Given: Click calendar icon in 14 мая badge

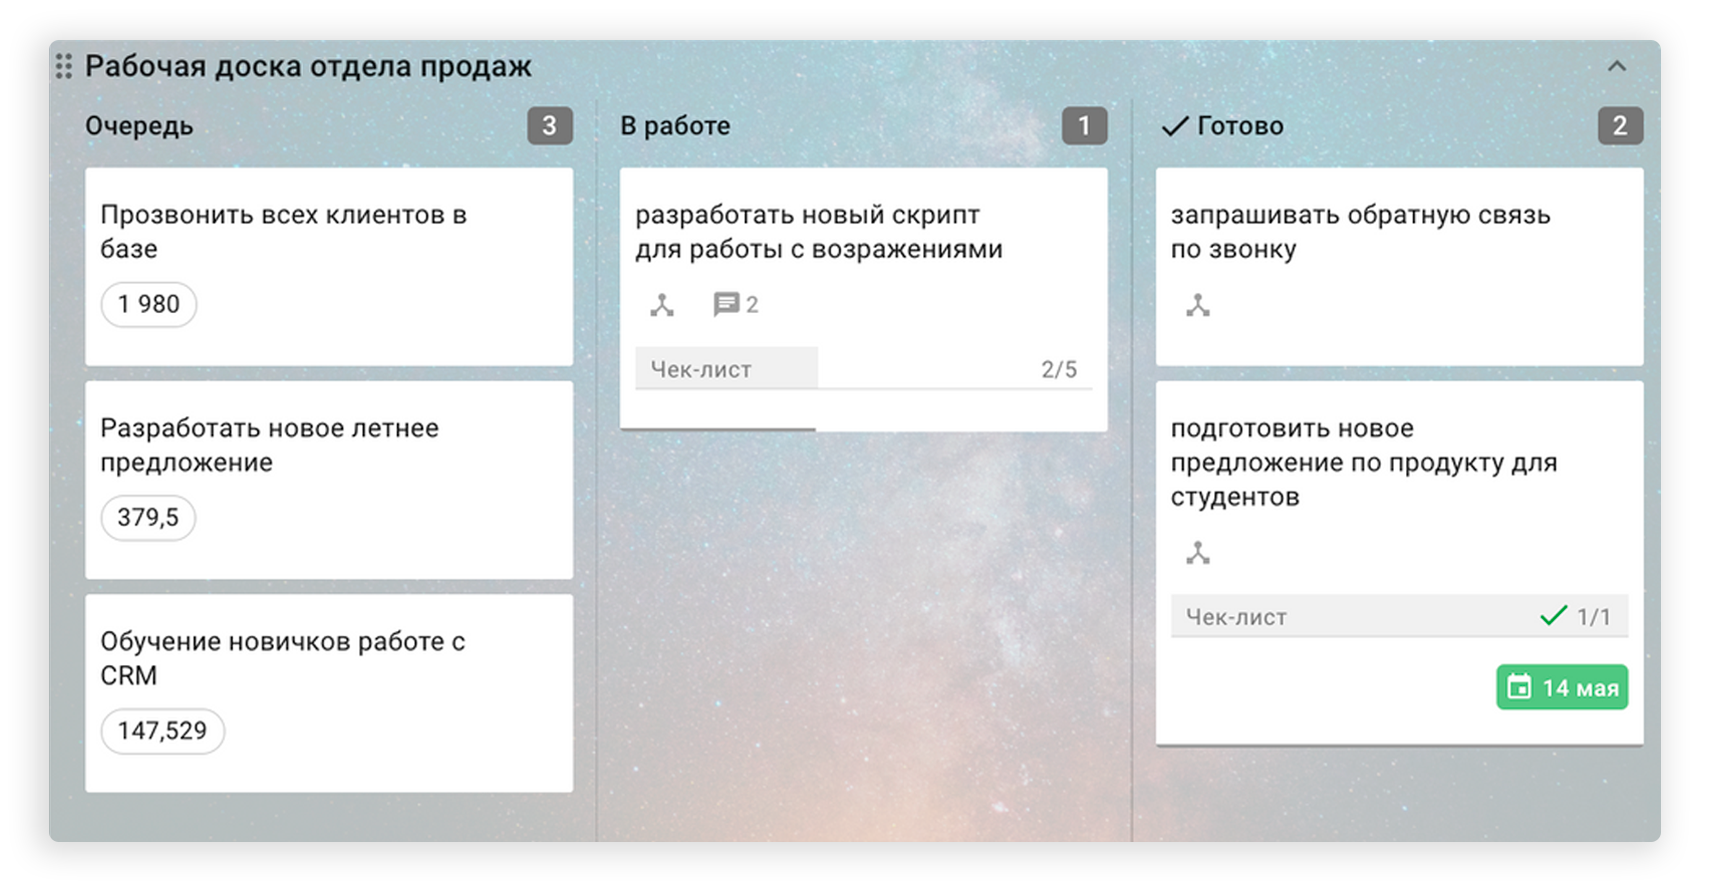Looking at the screenshot, I should (1519, 687).
